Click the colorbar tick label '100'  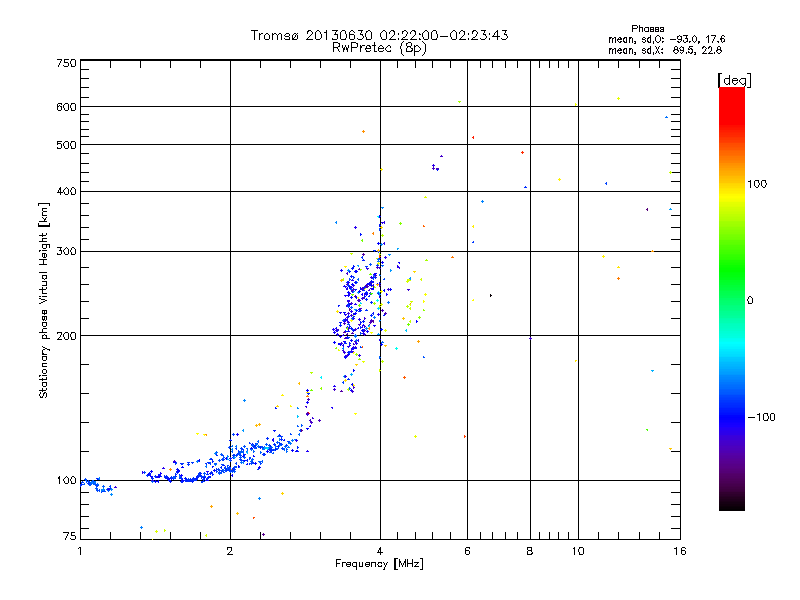757,184
